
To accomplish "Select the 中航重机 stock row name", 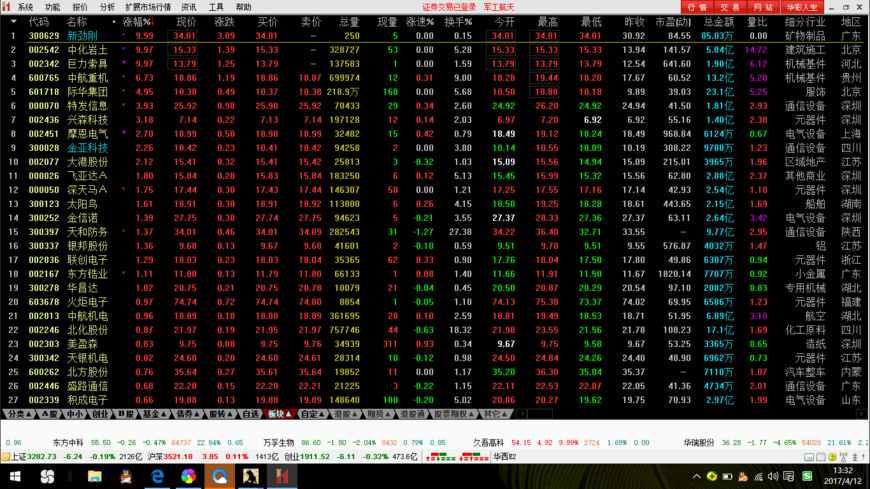I will (87, 78).
